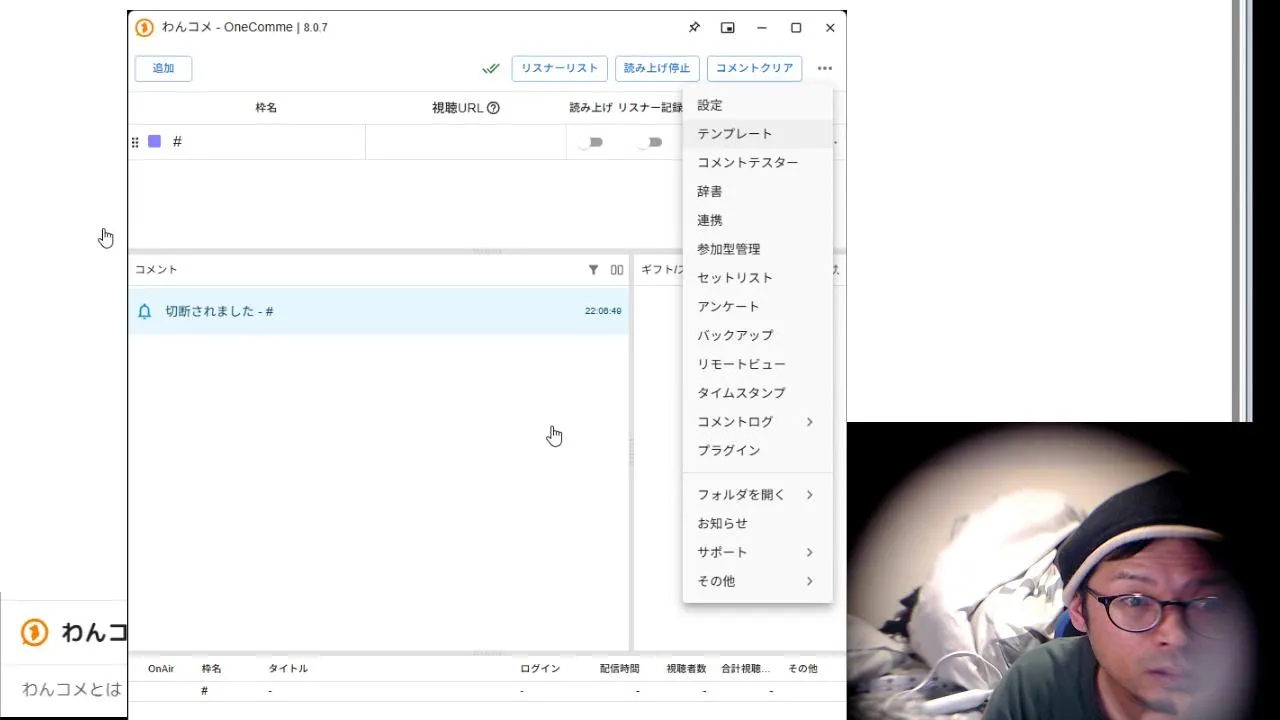
Task: Click the 追加 button
Action: click(x=163, y=69)
